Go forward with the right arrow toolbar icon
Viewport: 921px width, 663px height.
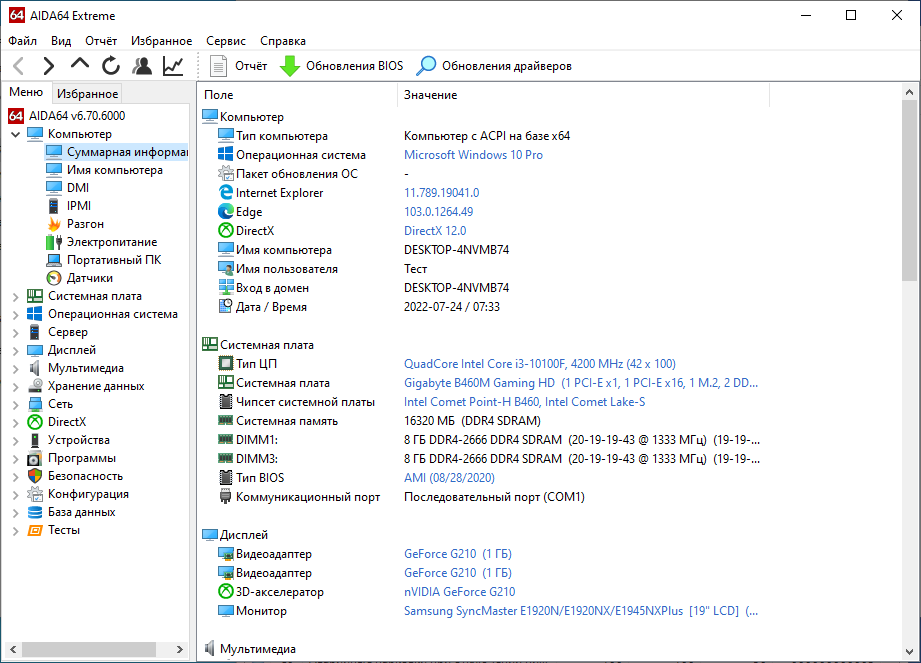[49, 66]
